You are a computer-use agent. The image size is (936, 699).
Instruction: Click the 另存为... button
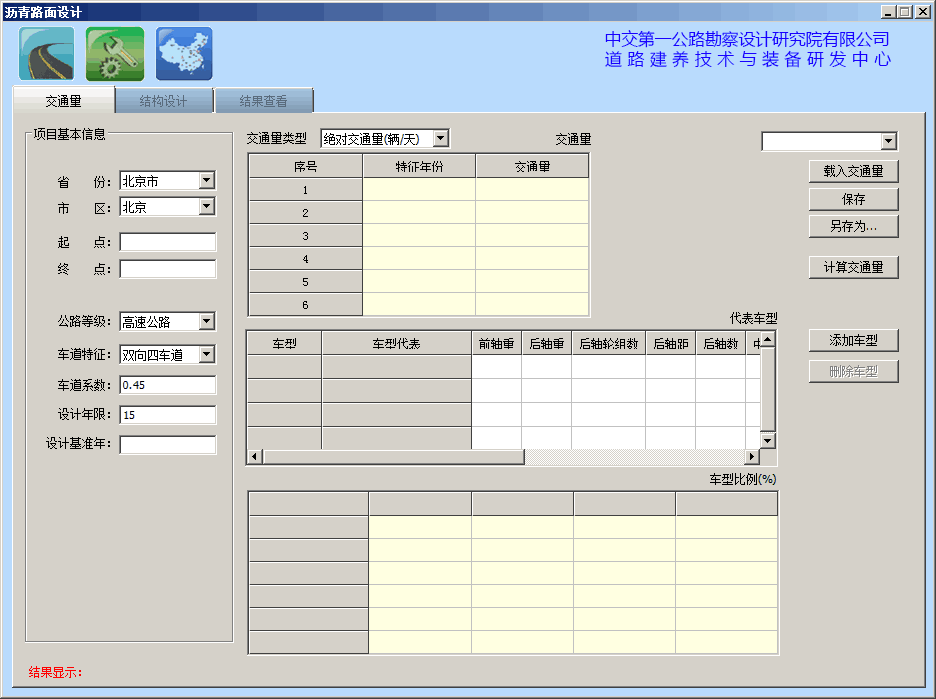point(853,226)
